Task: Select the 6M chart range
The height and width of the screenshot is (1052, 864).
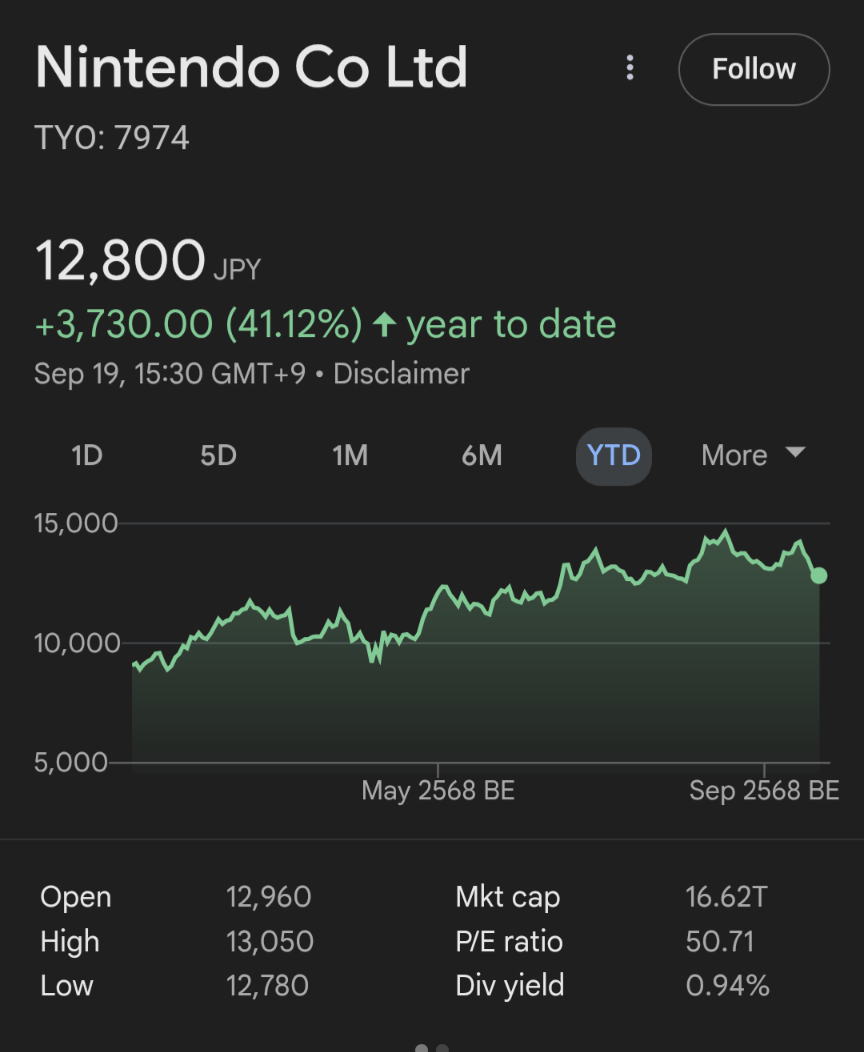Action: click(482, 456)
